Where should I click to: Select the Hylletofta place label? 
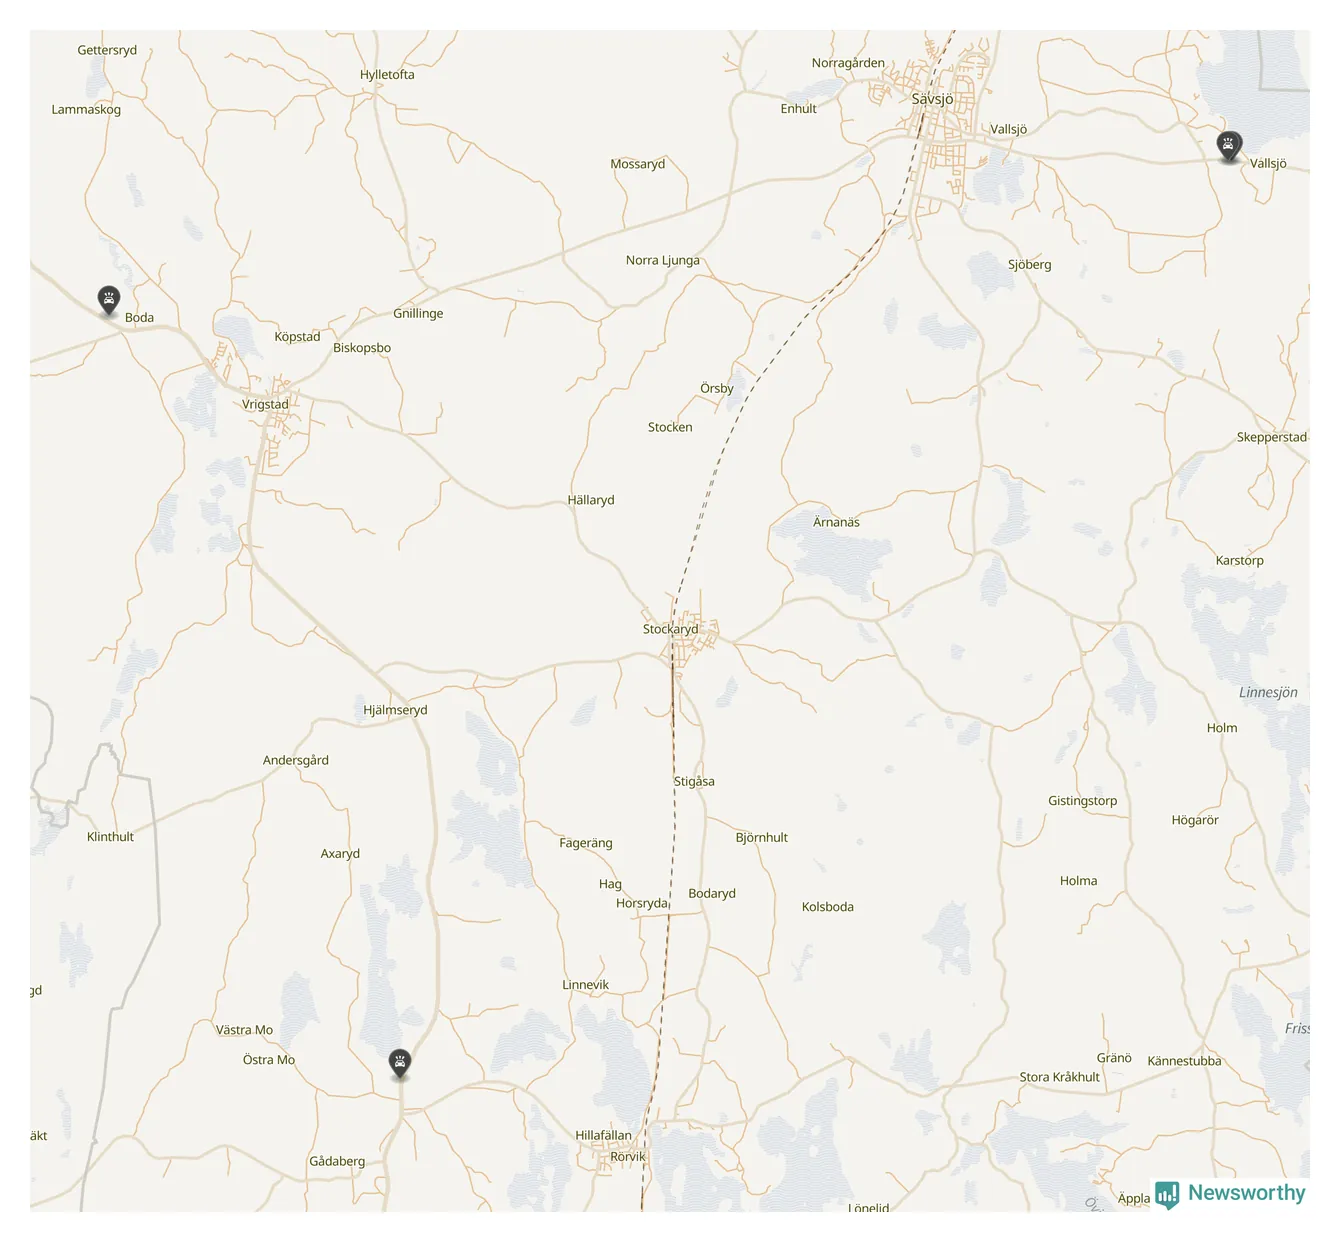(x=387, y=75)
